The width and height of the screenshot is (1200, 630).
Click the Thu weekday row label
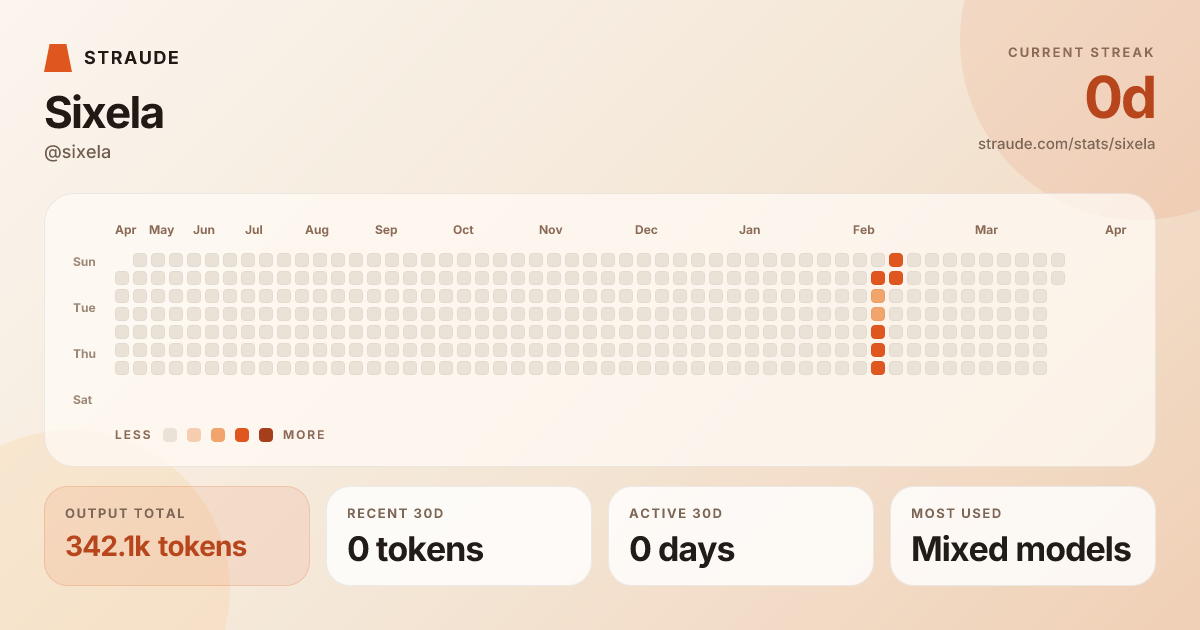click(84, 354)
